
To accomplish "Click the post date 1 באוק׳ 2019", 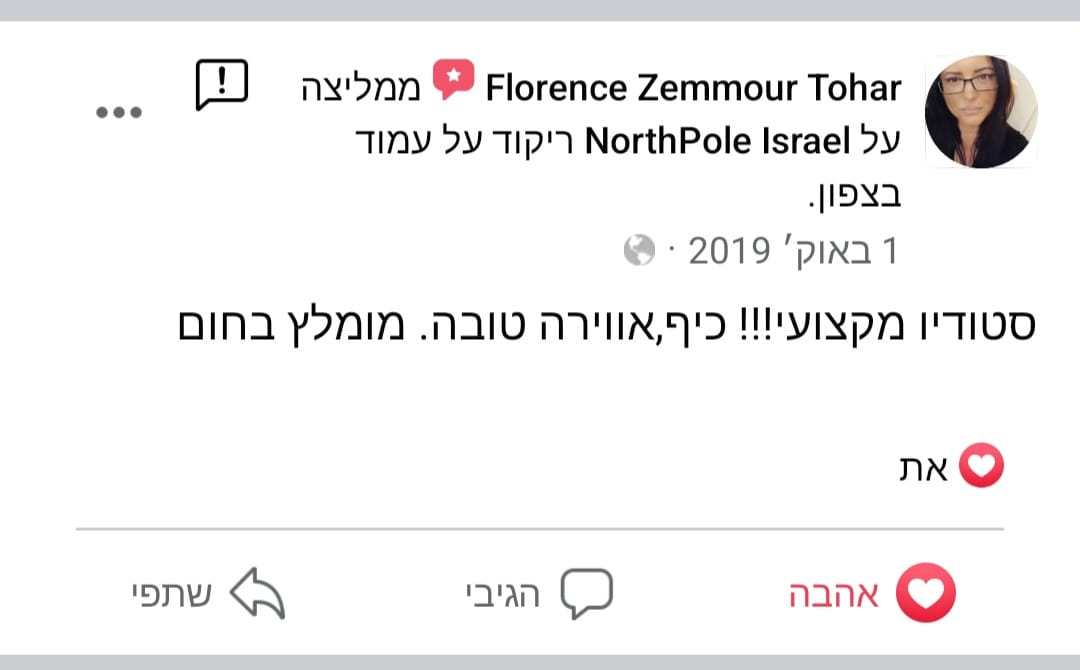I will pos(793,251).
